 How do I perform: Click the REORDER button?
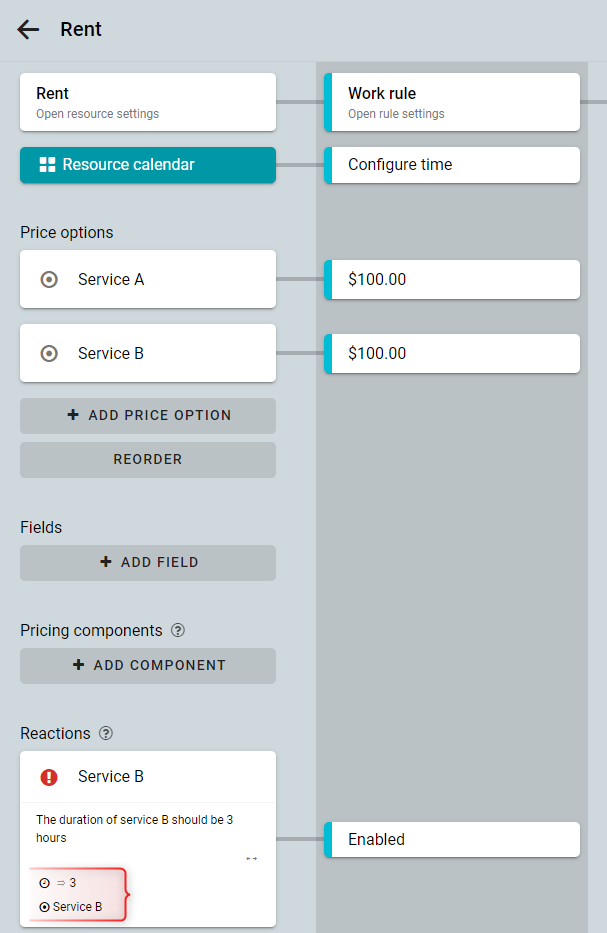[148, 459]
